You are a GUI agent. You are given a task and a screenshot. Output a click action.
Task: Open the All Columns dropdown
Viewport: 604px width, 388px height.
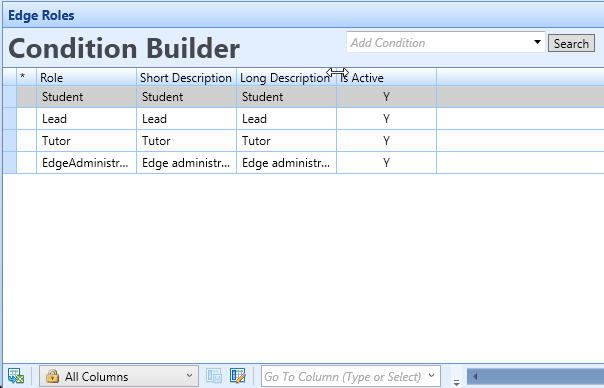click(119, 376)
